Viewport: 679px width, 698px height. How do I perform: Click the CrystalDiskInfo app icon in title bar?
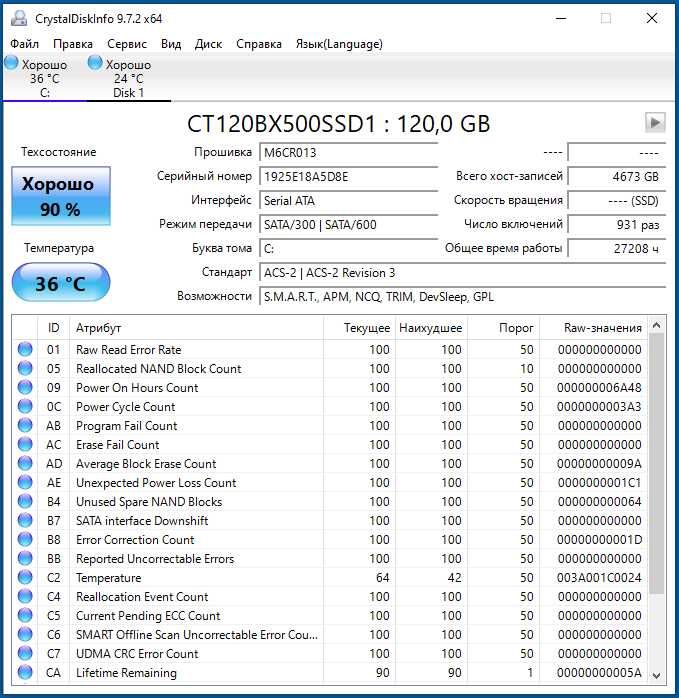point(19,18)
